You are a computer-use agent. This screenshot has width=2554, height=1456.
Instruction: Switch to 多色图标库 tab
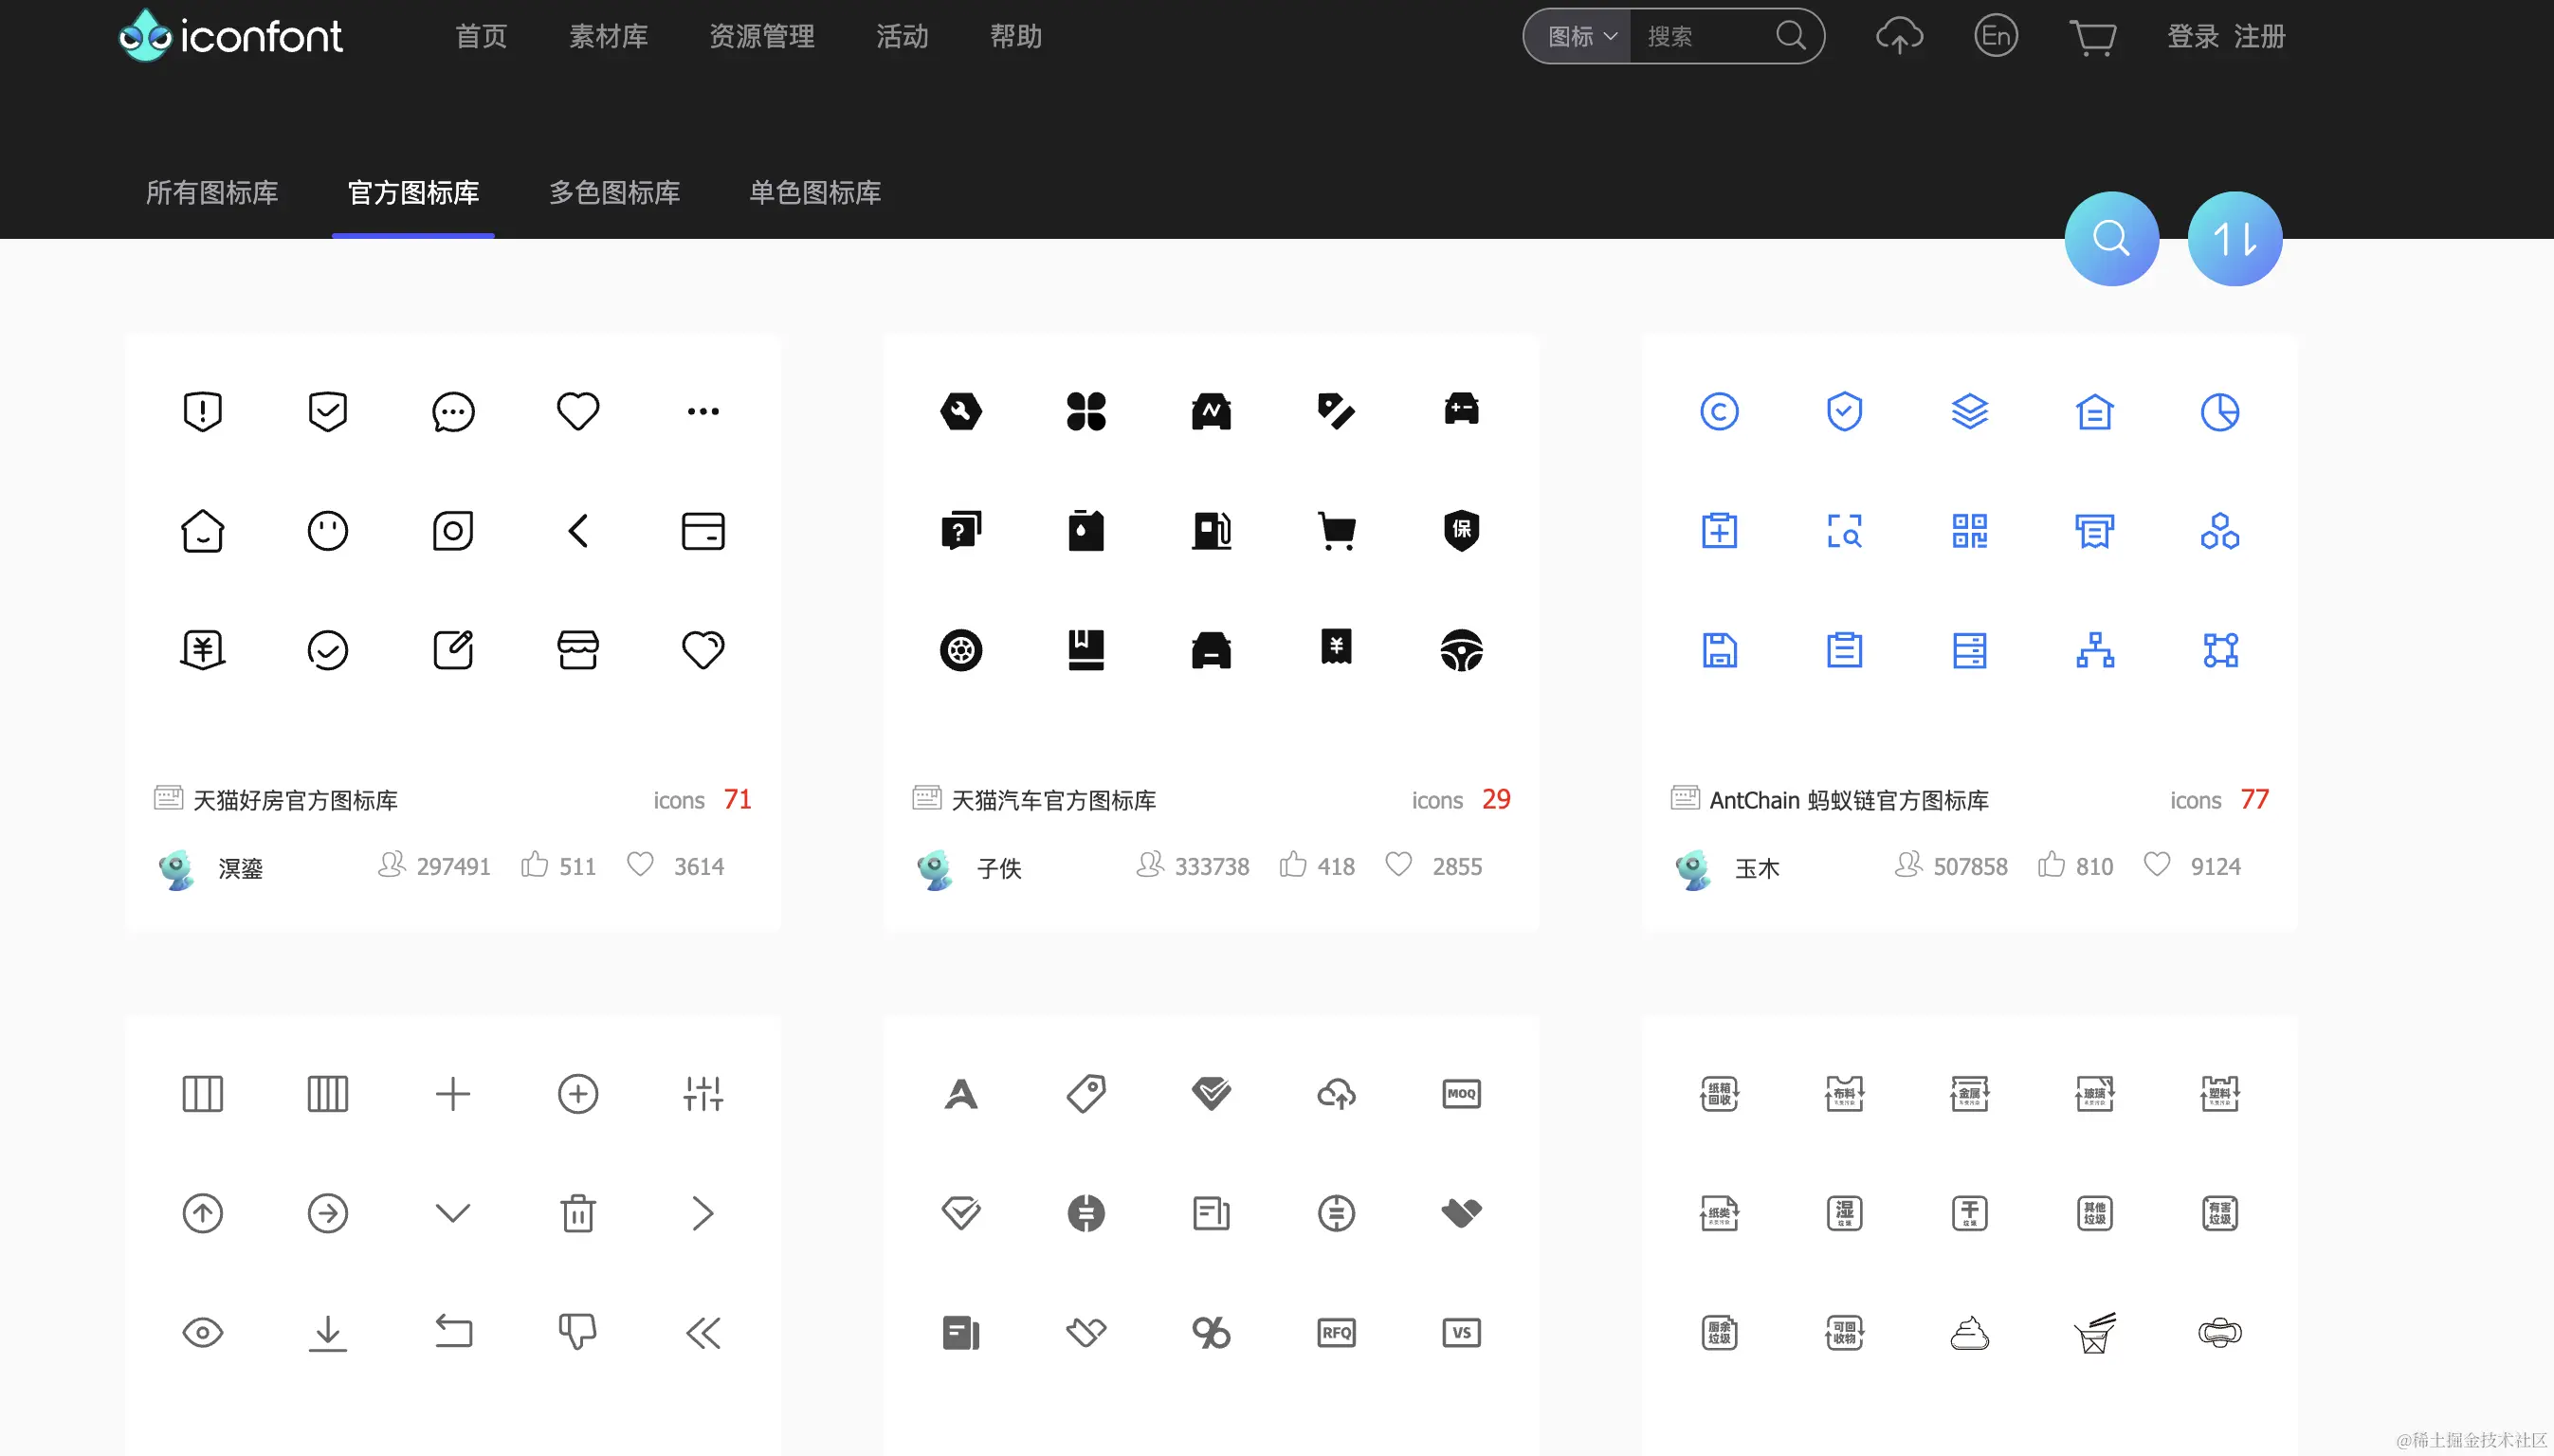[x=614, y=193]
